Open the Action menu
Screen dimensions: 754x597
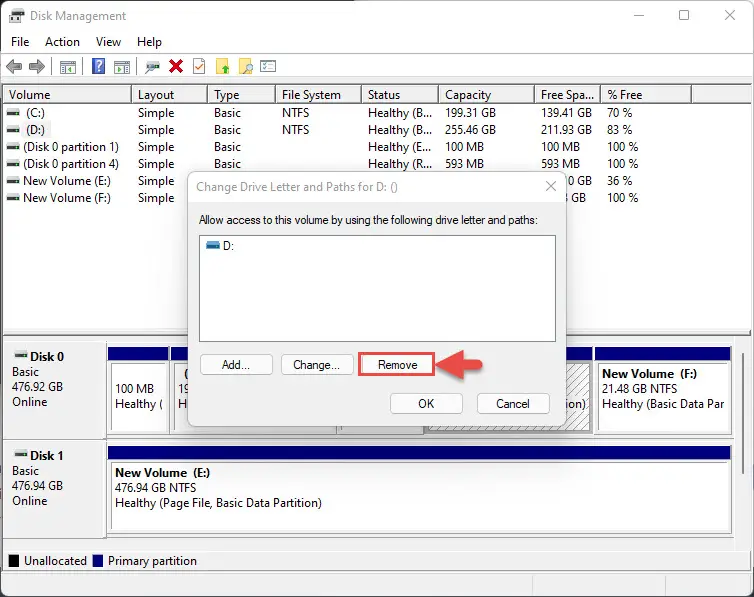click(63, 42)
